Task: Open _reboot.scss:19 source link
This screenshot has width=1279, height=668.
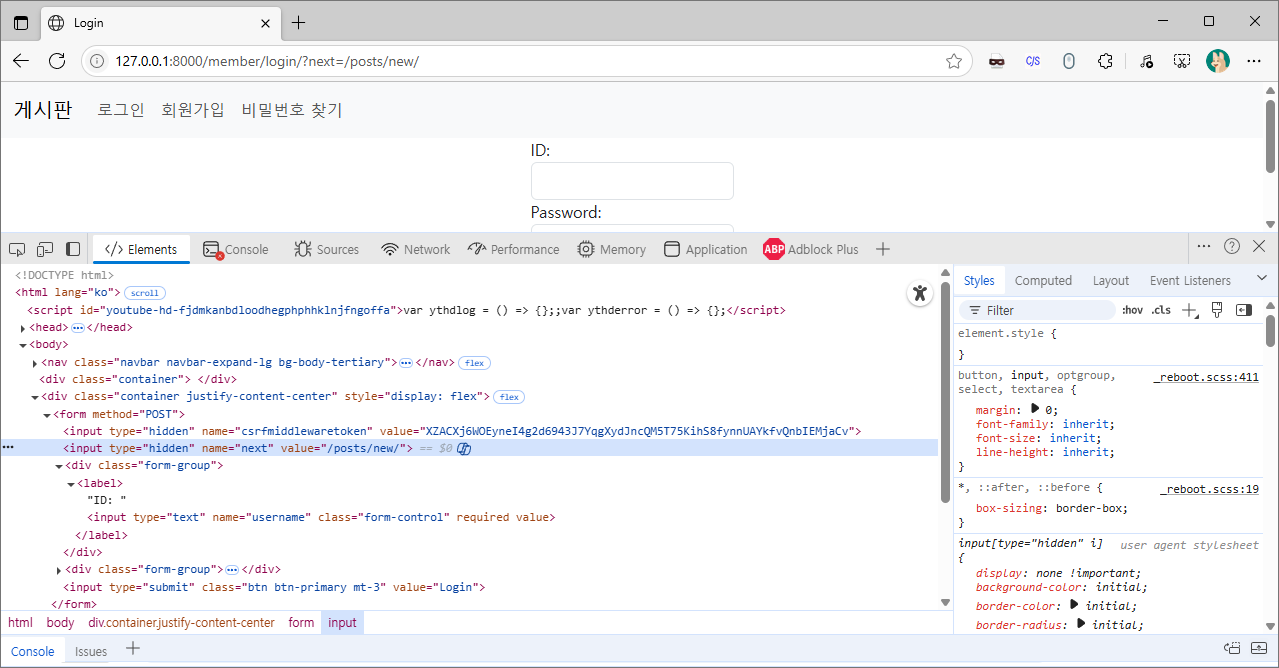Action: [x=1210, y=489]
